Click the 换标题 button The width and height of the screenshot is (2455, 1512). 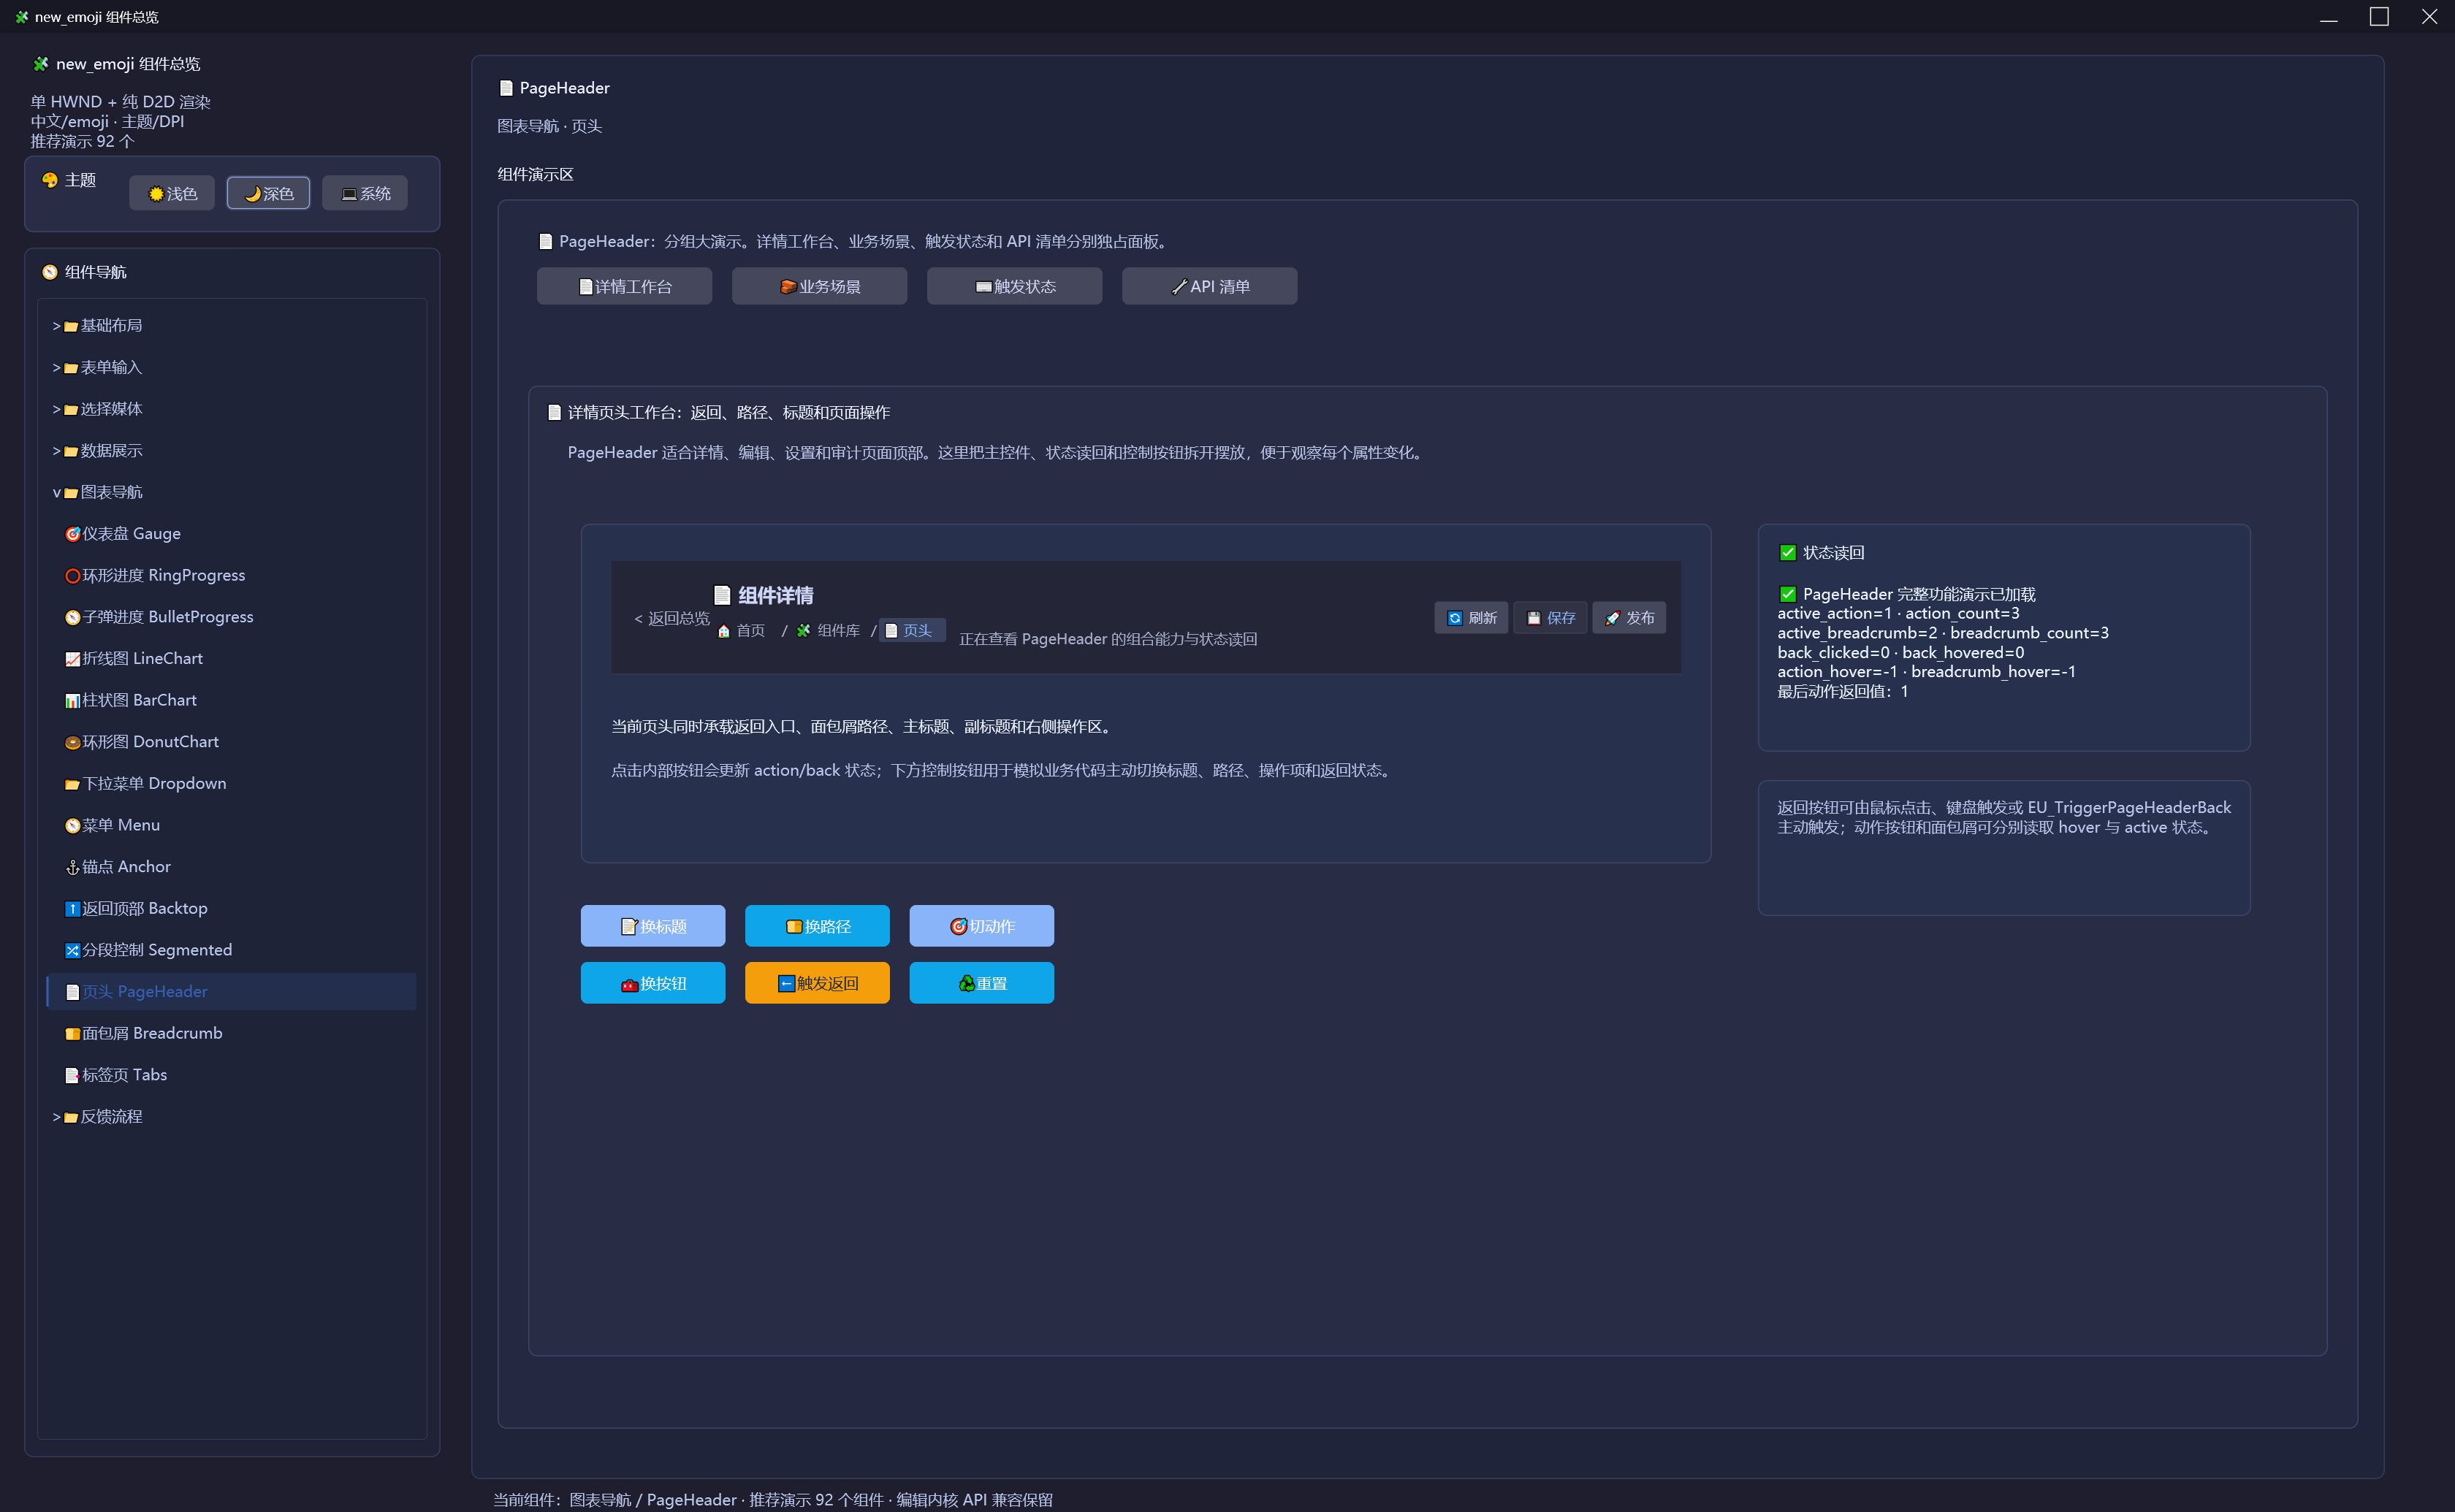[x=653, y=927]
